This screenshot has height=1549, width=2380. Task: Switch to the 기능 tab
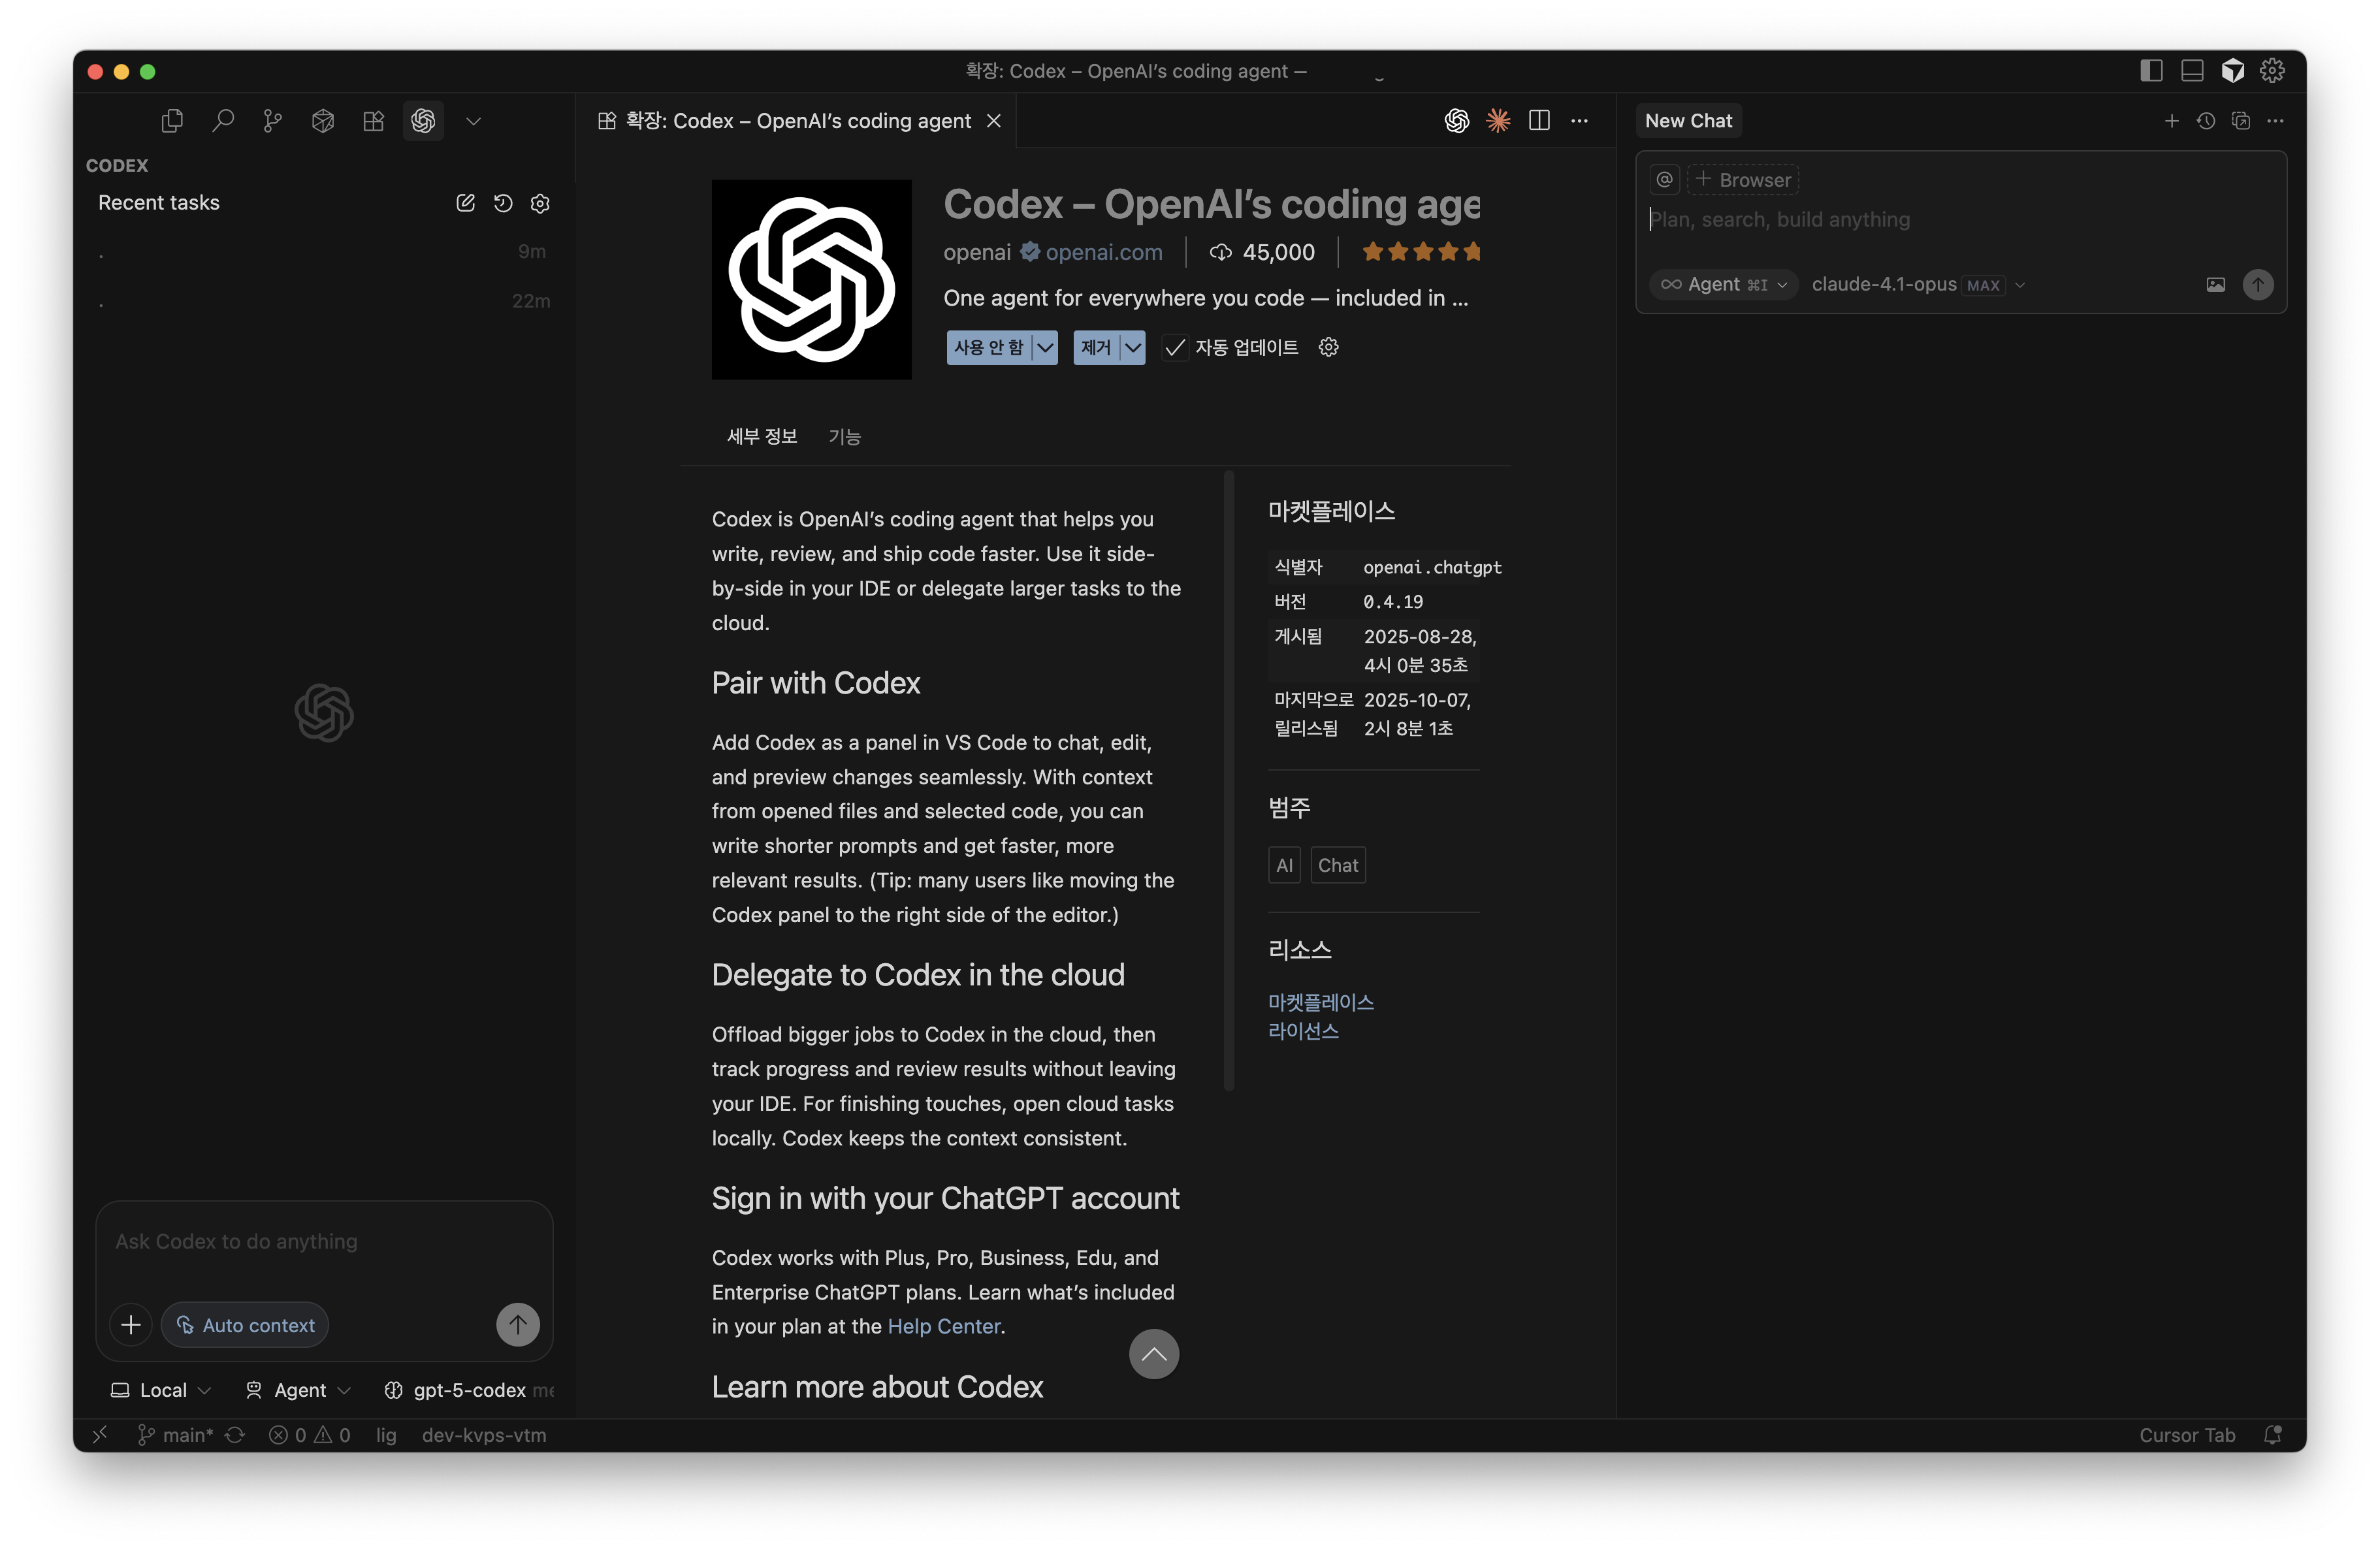pyautogui.click(x=844, y=437)
